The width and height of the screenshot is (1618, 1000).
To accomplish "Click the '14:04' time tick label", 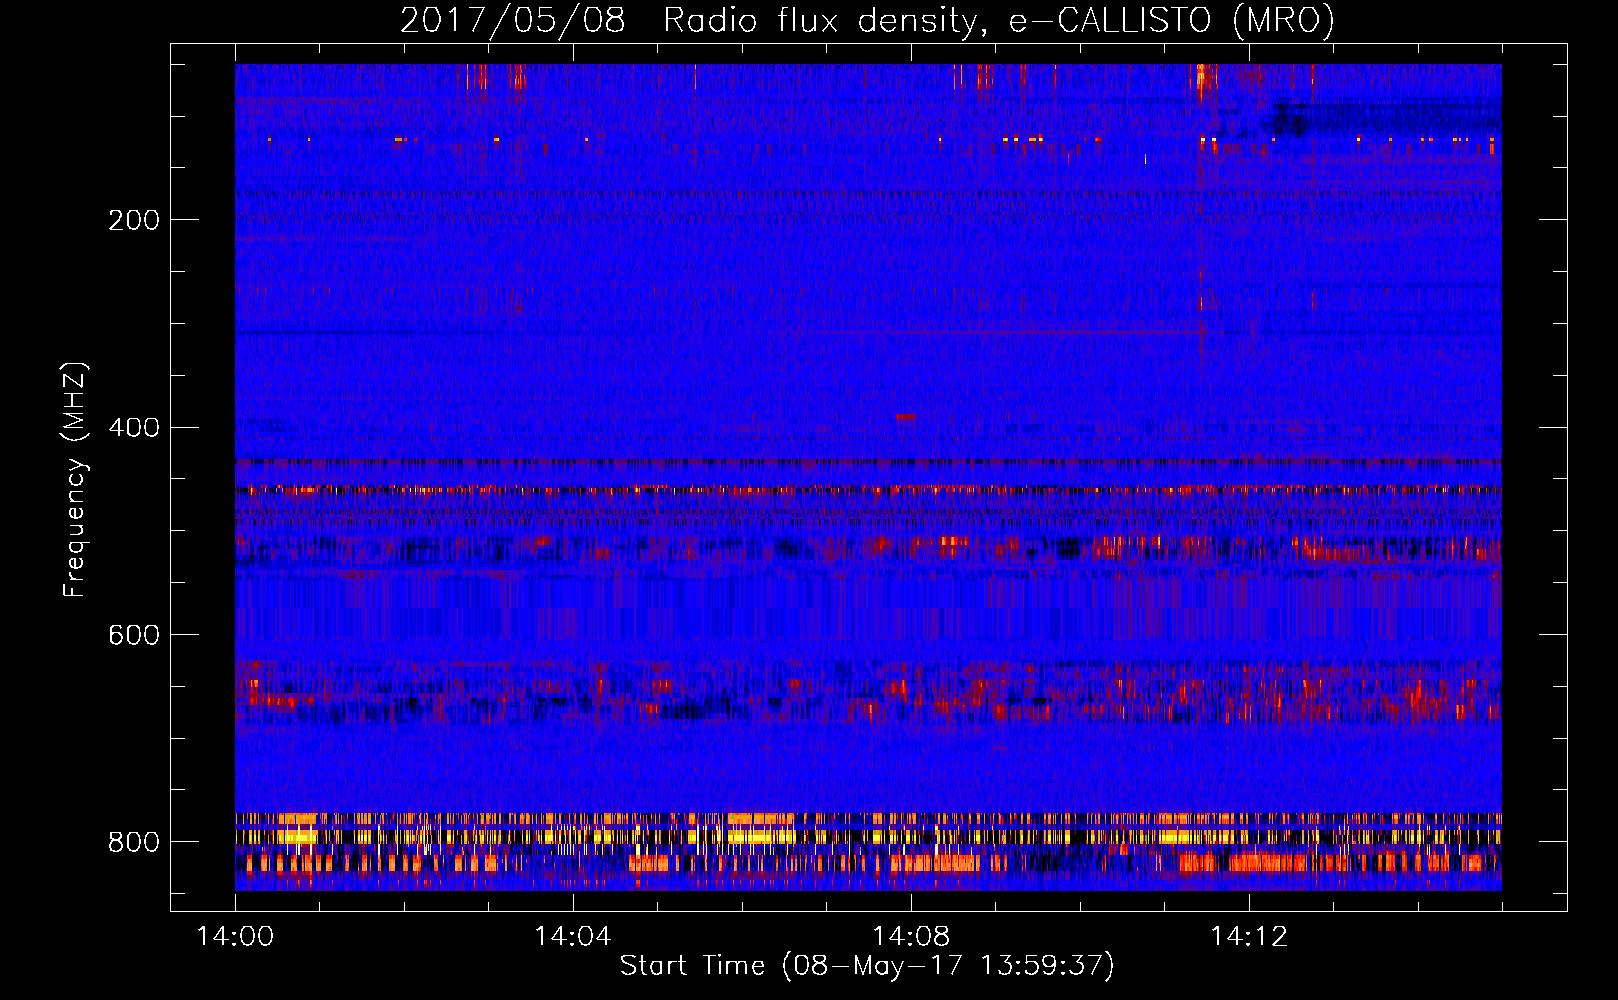I will click(573, 936).
